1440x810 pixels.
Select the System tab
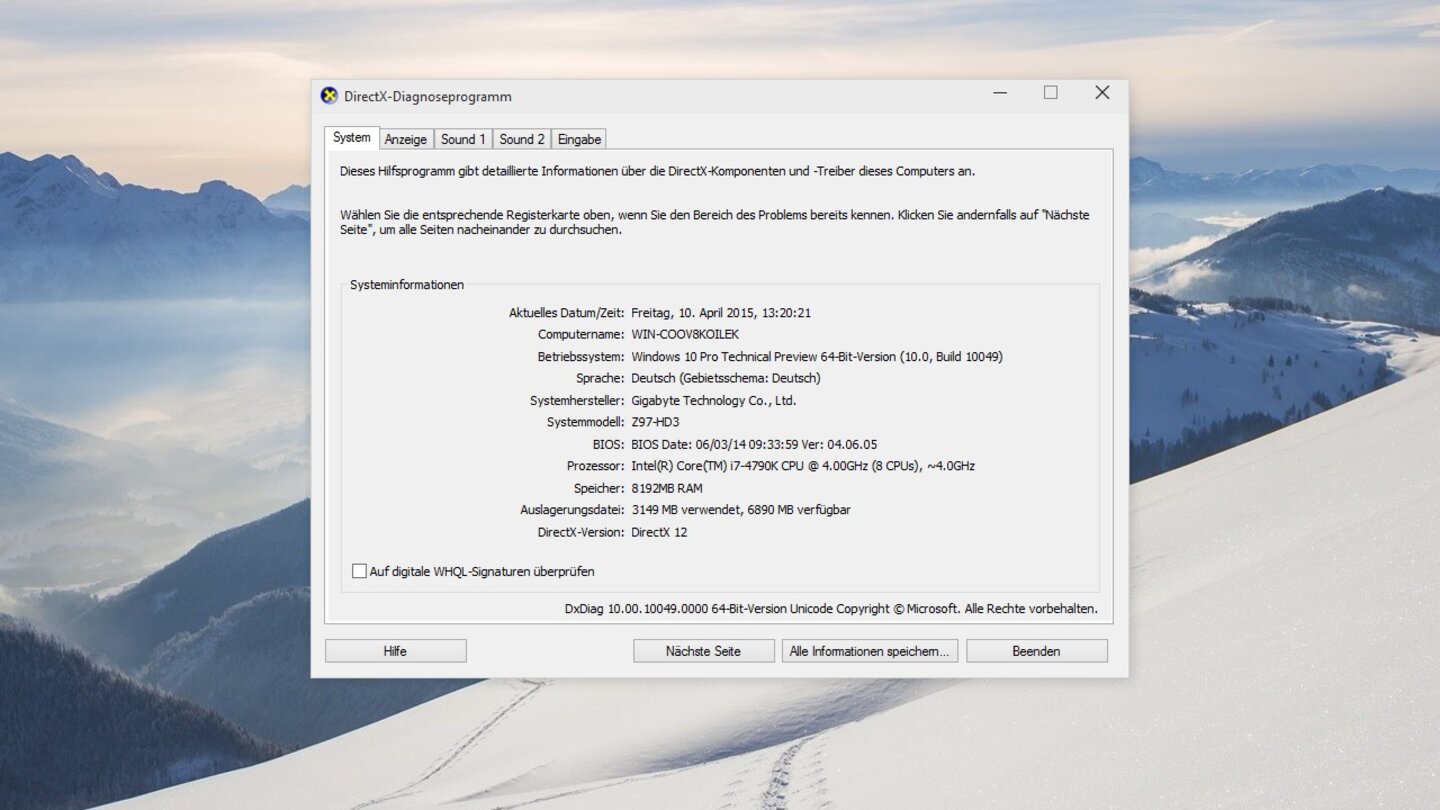pyautogui.click(x=352, y=138)
